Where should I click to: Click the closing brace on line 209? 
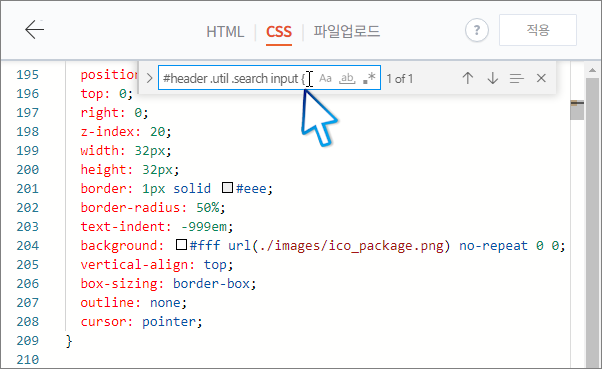click(69, 341)
